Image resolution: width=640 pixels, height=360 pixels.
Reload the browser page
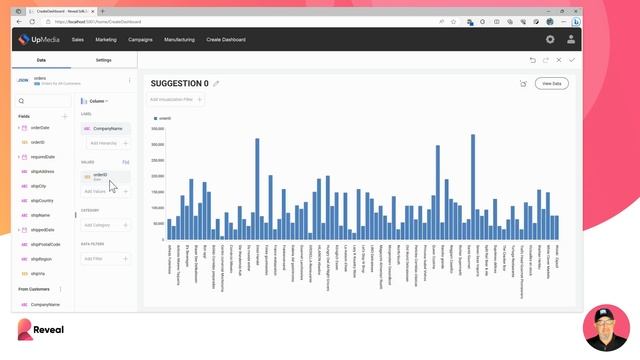pyautogui.click(x=32, y=22)
